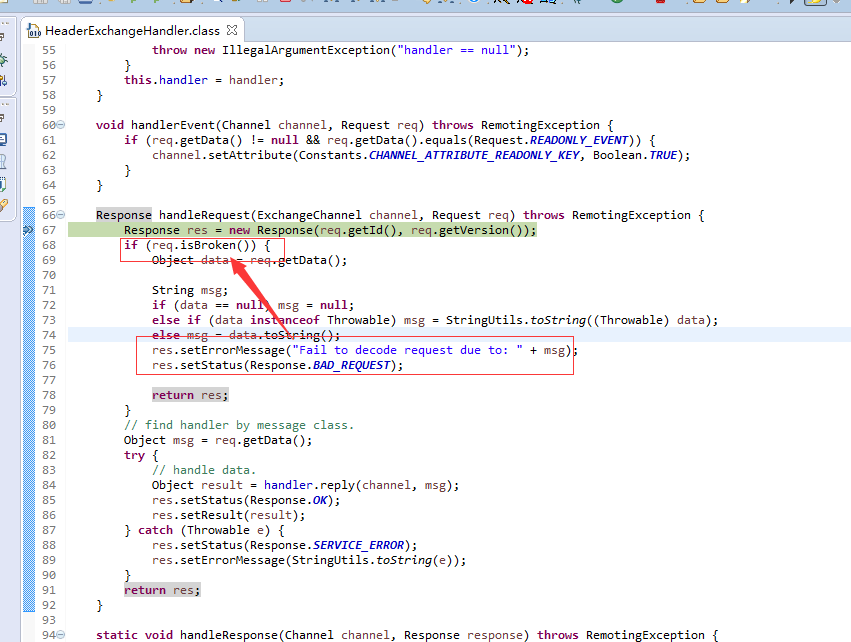
Task: Collapse the handleRequest method at line 66
Action: 63,214
